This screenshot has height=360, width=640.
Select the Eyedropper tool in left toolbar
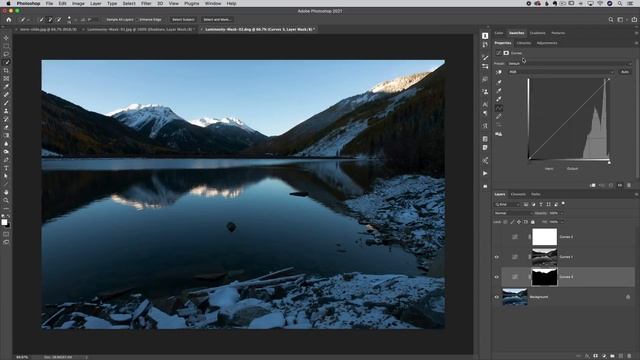(x=6, y=87)
